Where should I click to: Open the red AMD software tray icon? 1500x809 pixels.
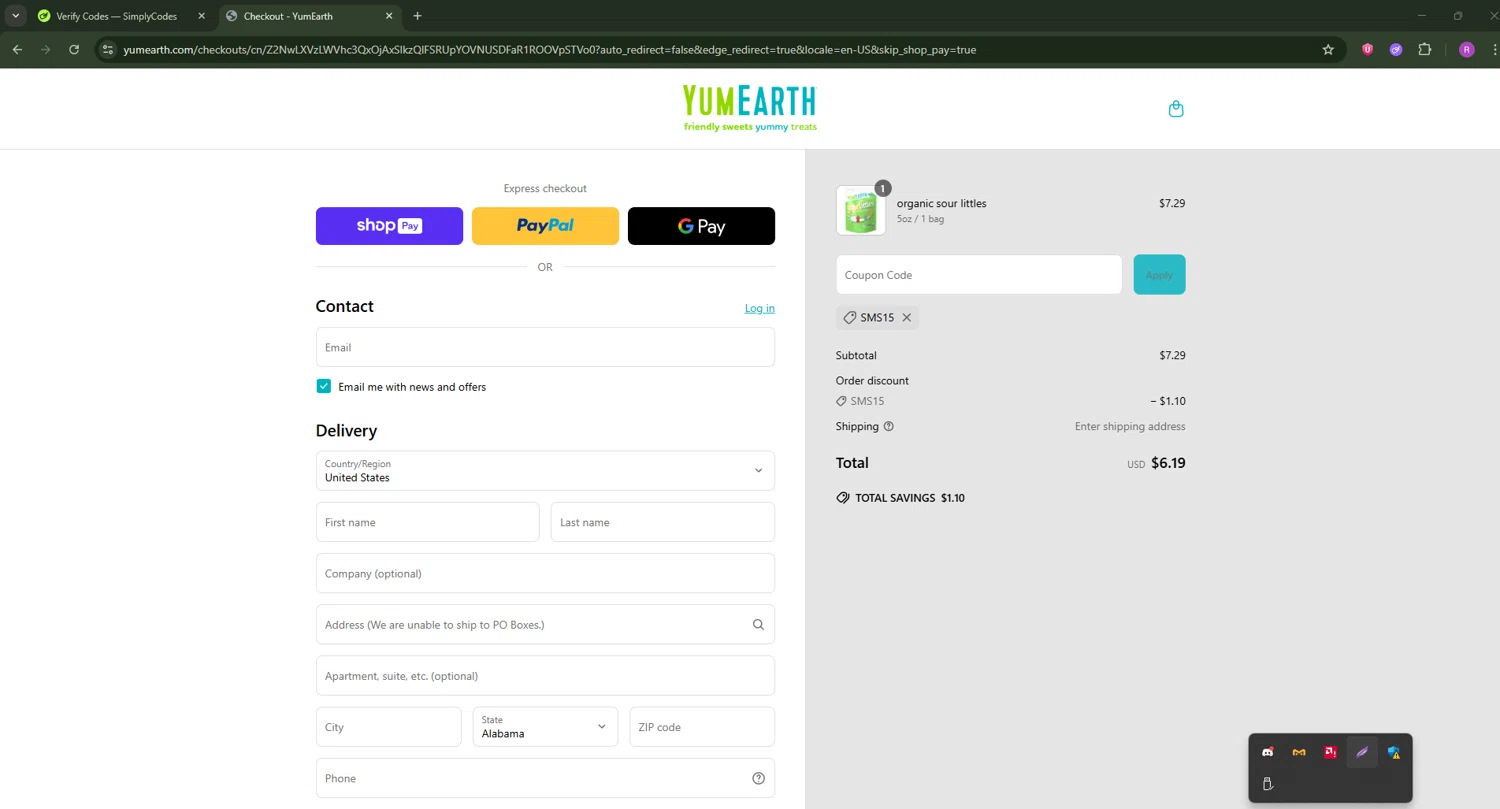[x=1331, y=752]
